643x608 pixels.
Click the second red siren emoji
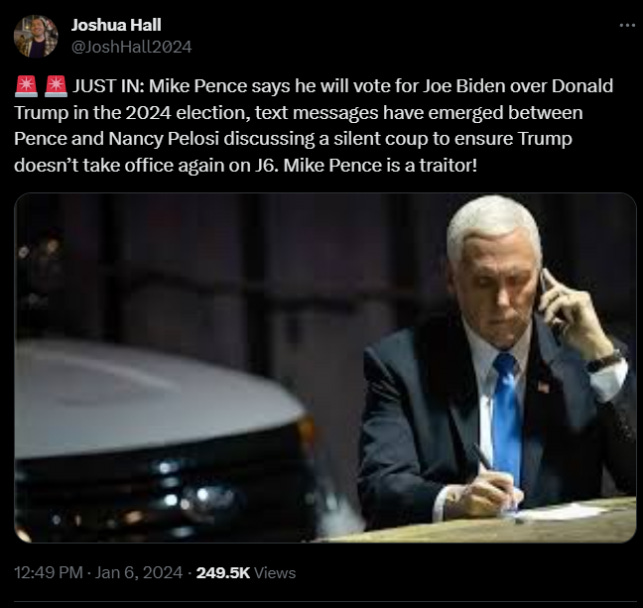56,87
